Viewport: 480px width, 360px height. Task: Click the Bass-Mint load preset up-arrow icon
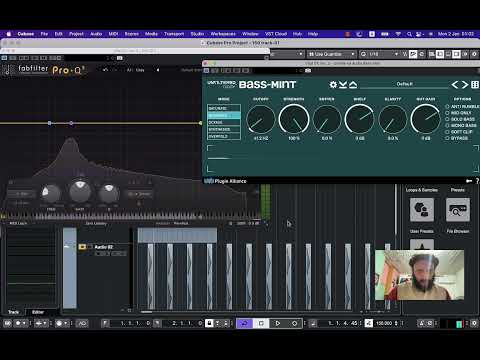353,85
